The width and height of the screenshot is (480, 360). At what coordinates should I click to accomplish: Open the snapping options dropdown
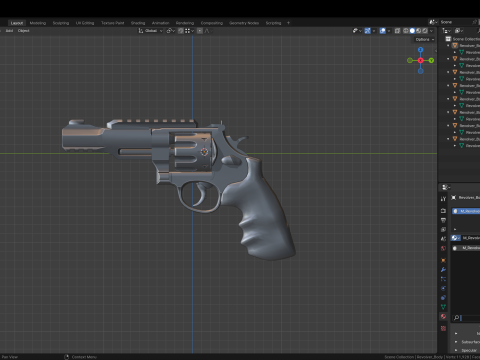click(189, 31)
